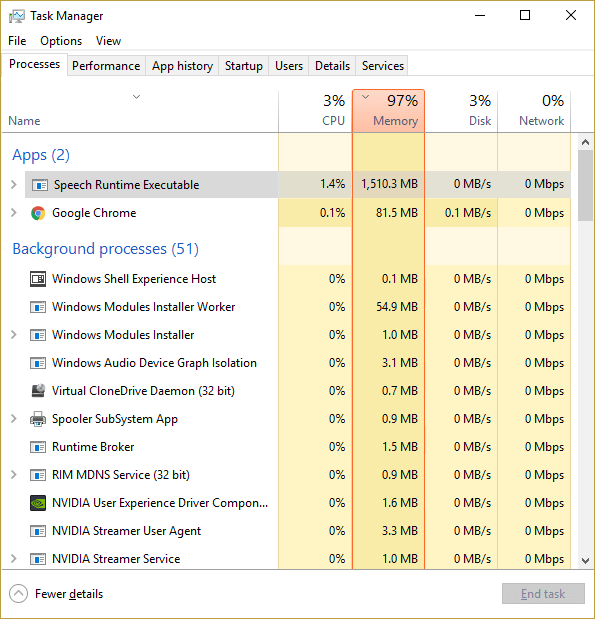Click the NVIDIA Streamer User Agent icon
This screenshot has height=619, width=595.
pyautogui.click(x=38, y=531)
